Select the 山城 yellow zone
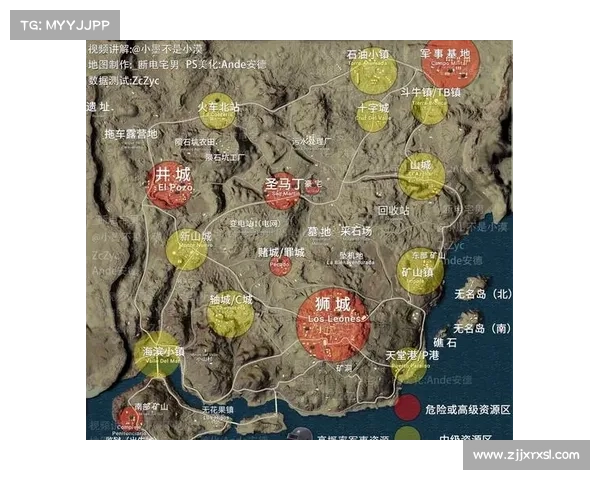Viewport: 600px width, 480px height. point(421,176)
